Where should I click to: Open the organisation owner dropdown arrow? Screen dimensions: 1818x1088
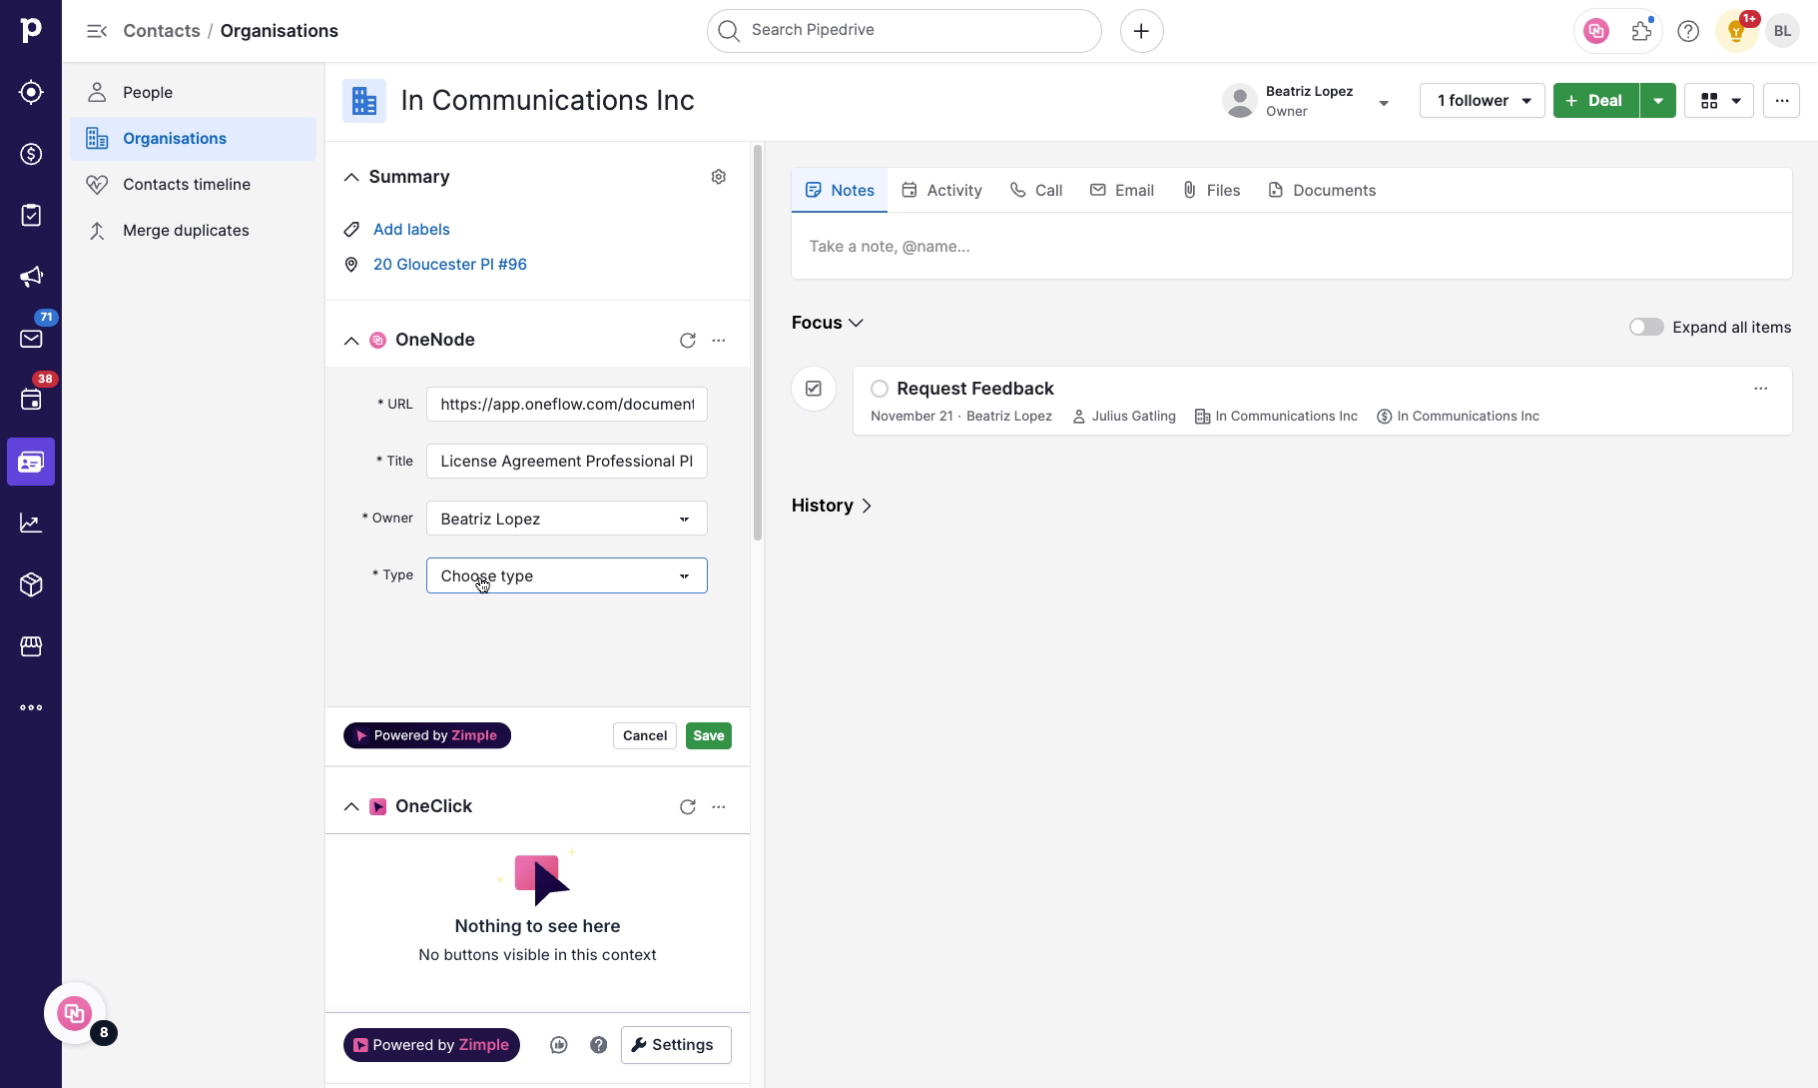(1383, 102)
